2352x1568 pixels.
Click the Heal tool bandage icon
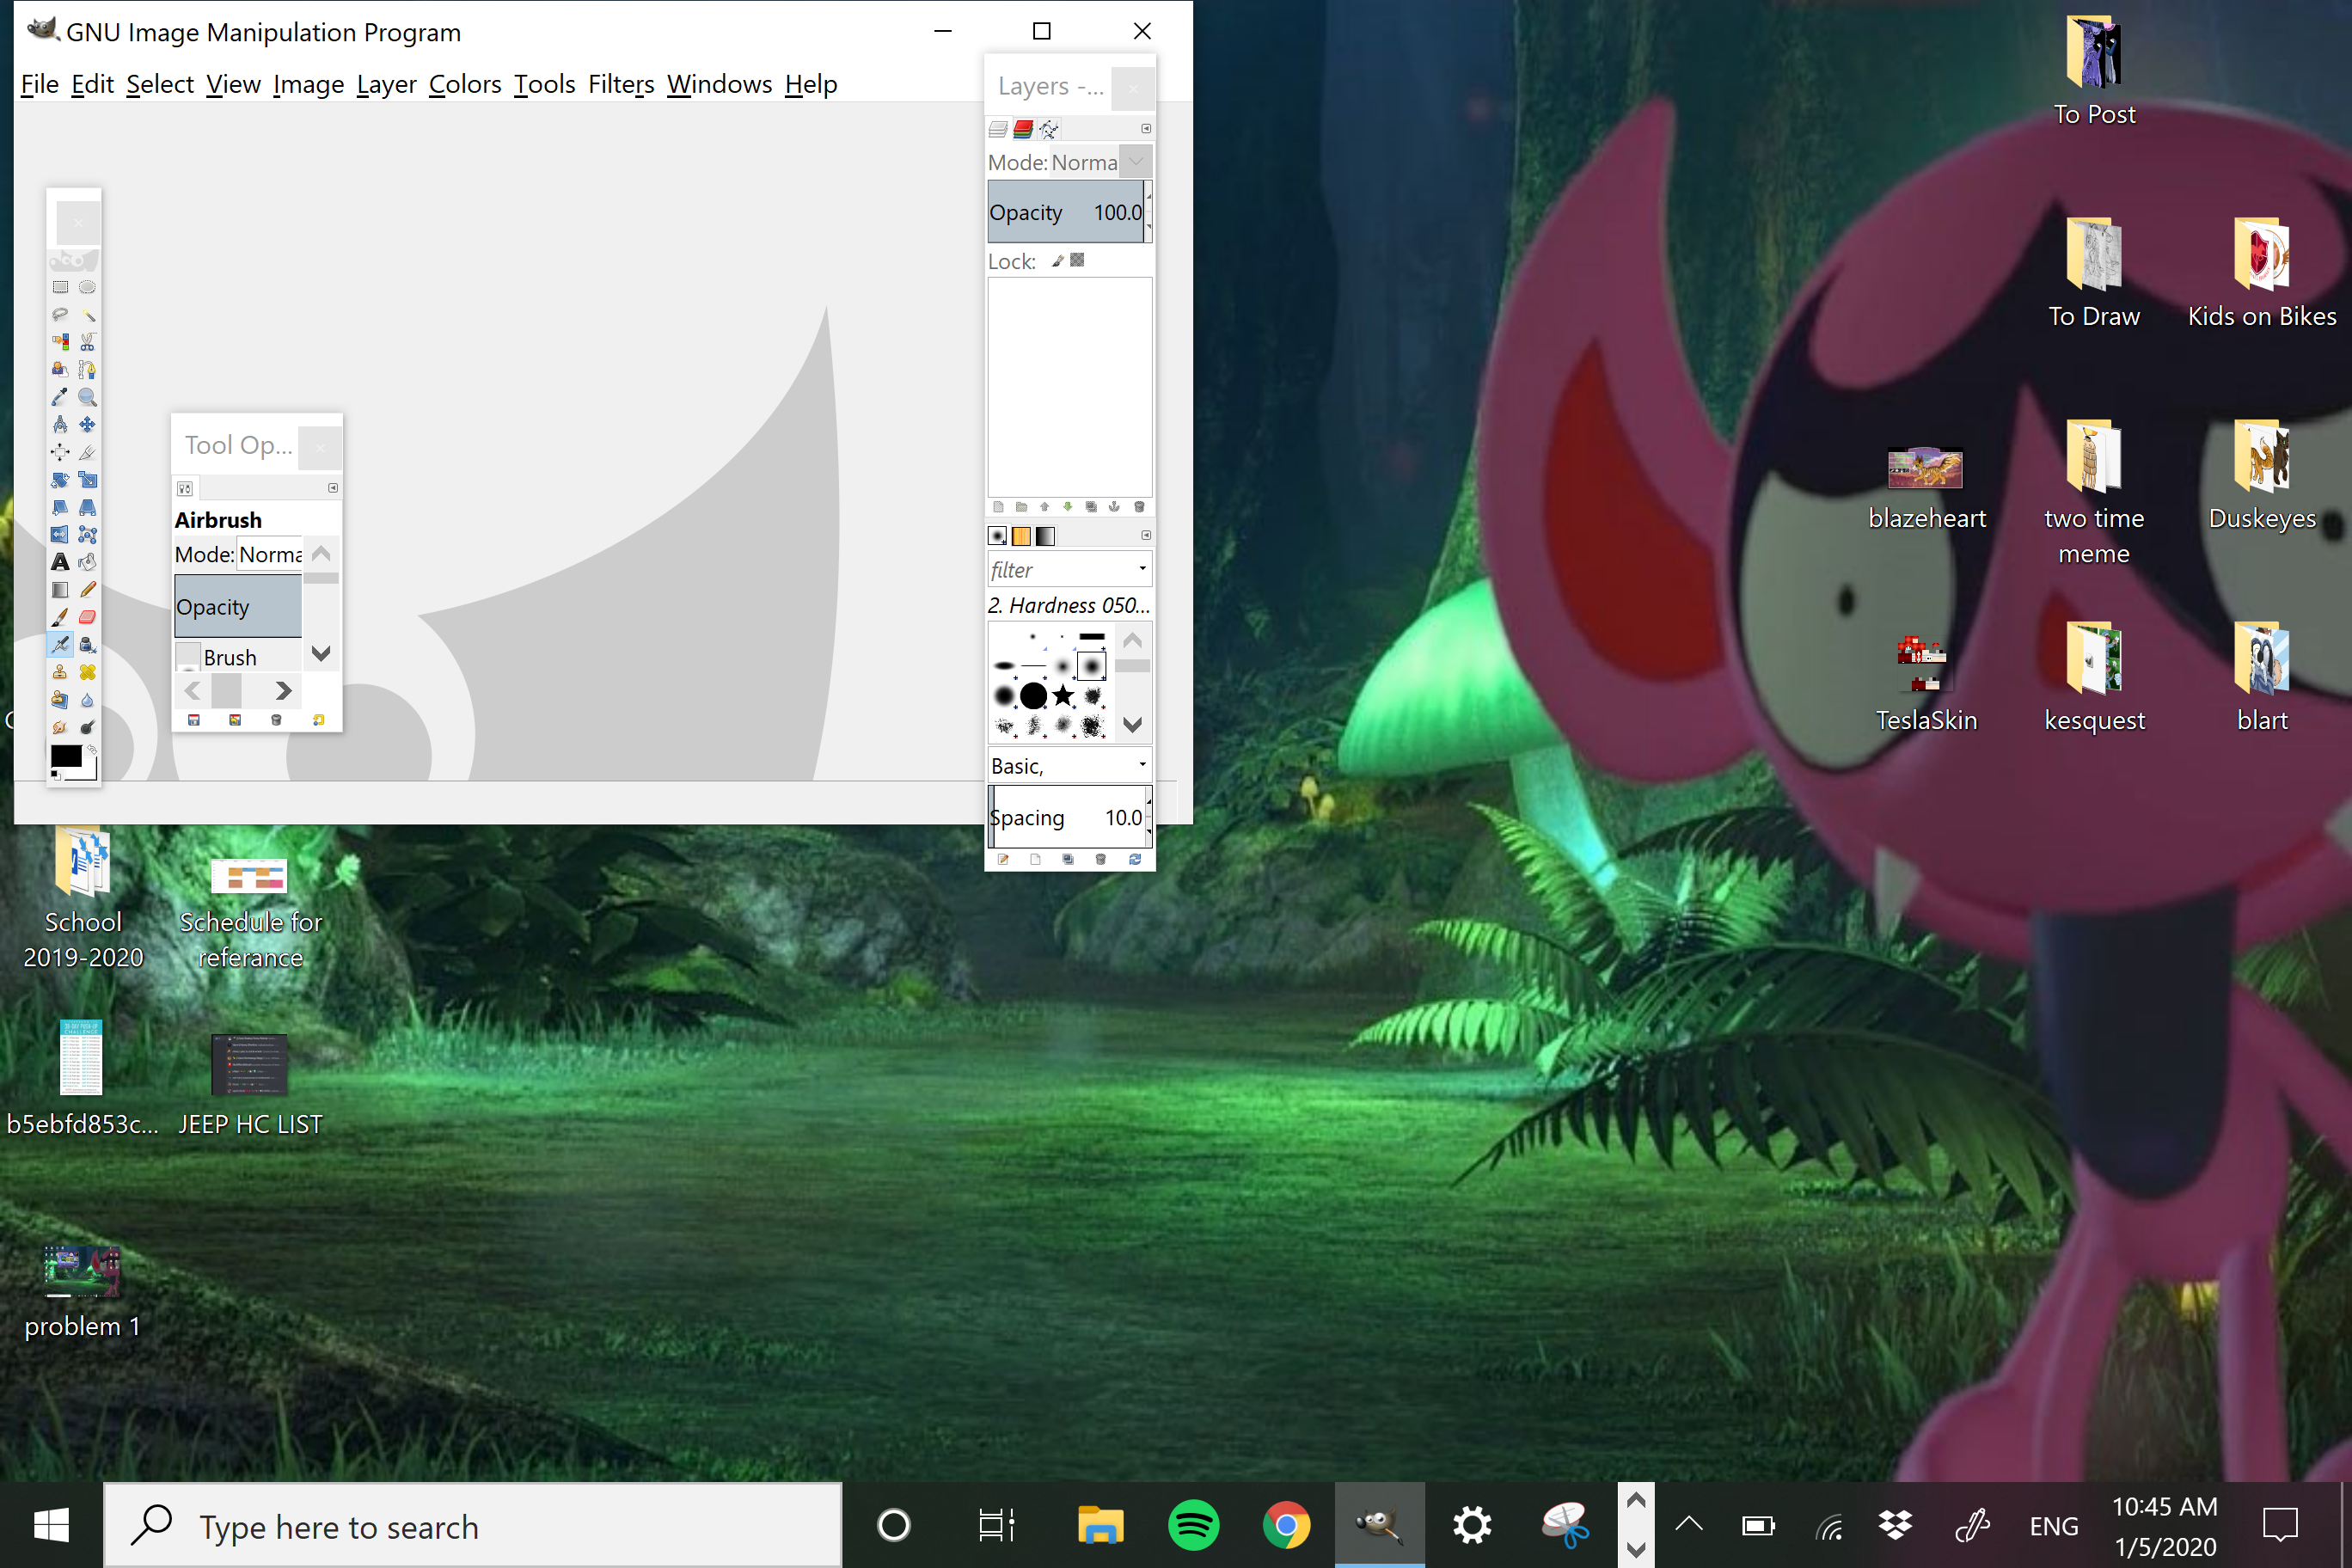(88, 672)
